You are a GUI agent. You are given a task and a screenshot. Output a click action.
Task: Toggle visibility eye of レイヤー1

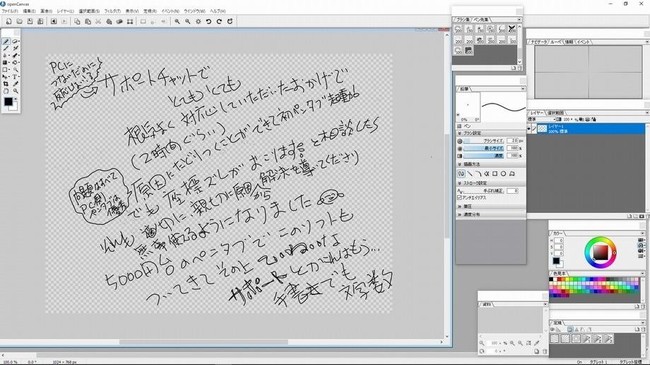[529, 129]
